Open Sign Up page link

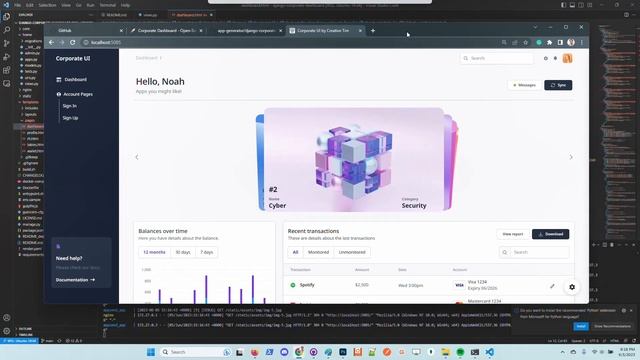pos(70,118)
